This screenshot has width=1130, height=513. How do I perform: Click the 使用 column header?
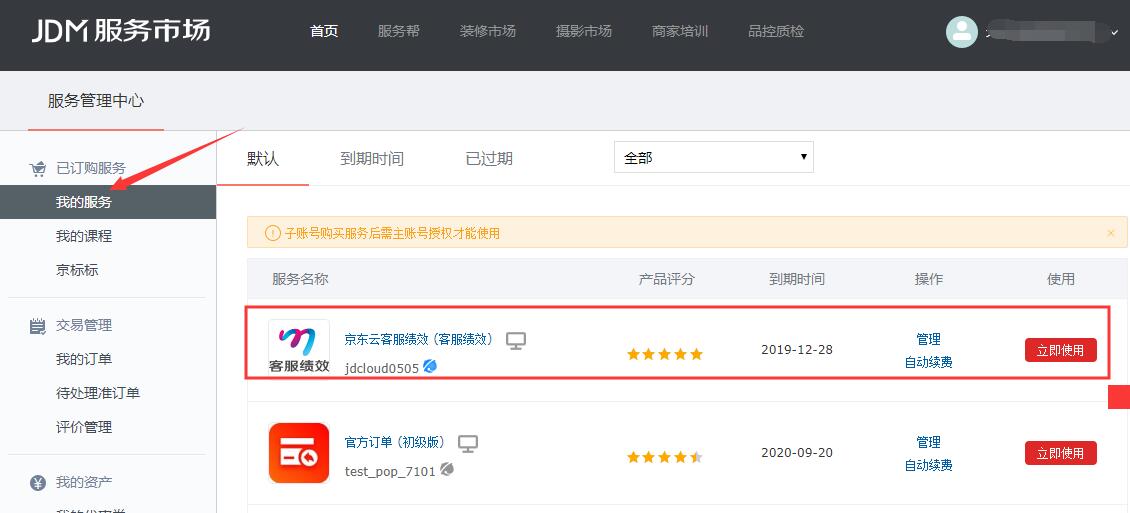coord(1061,279)
